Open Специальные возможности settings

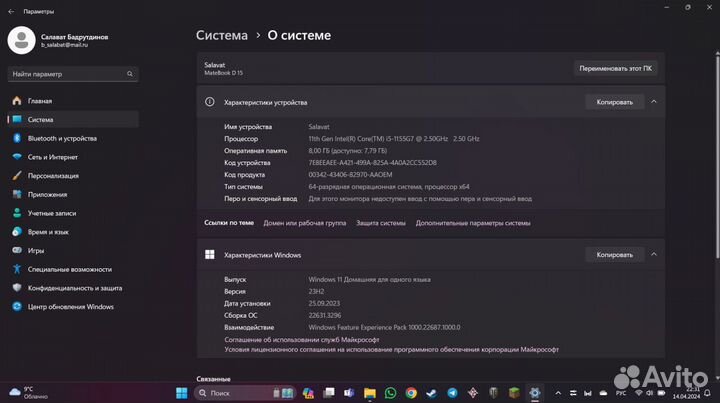click(73, 269)
